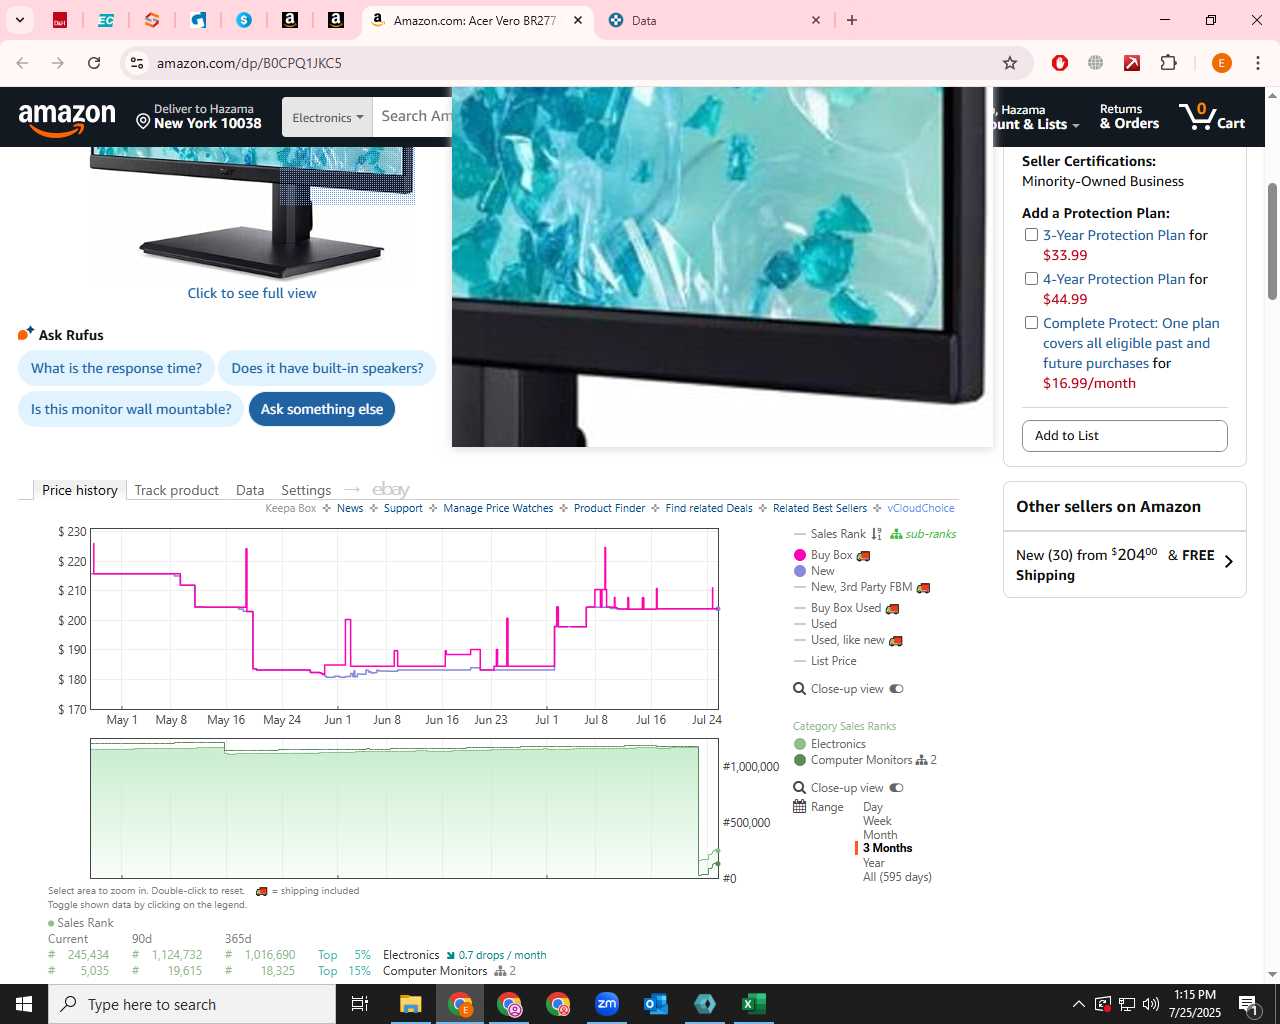
Task: Open a new browser tab
Action: [852, 20]
